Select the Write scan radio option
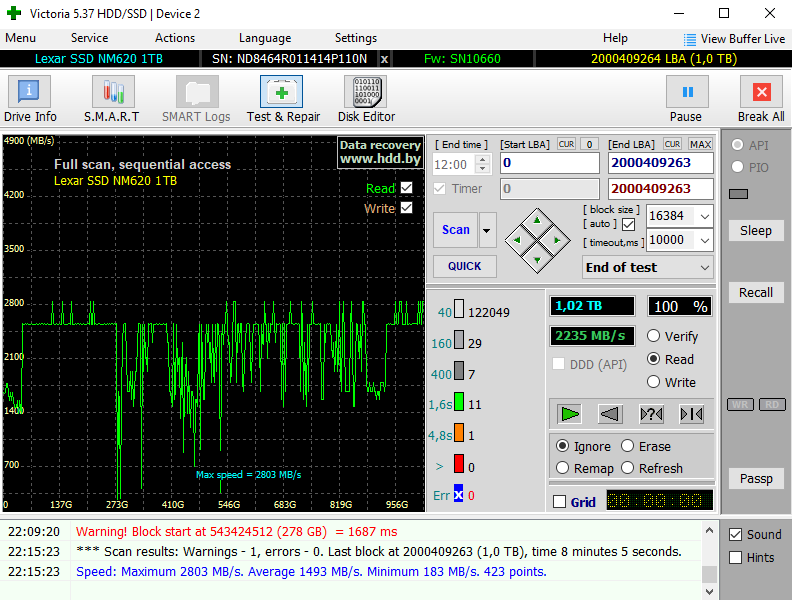 point(654,382)
